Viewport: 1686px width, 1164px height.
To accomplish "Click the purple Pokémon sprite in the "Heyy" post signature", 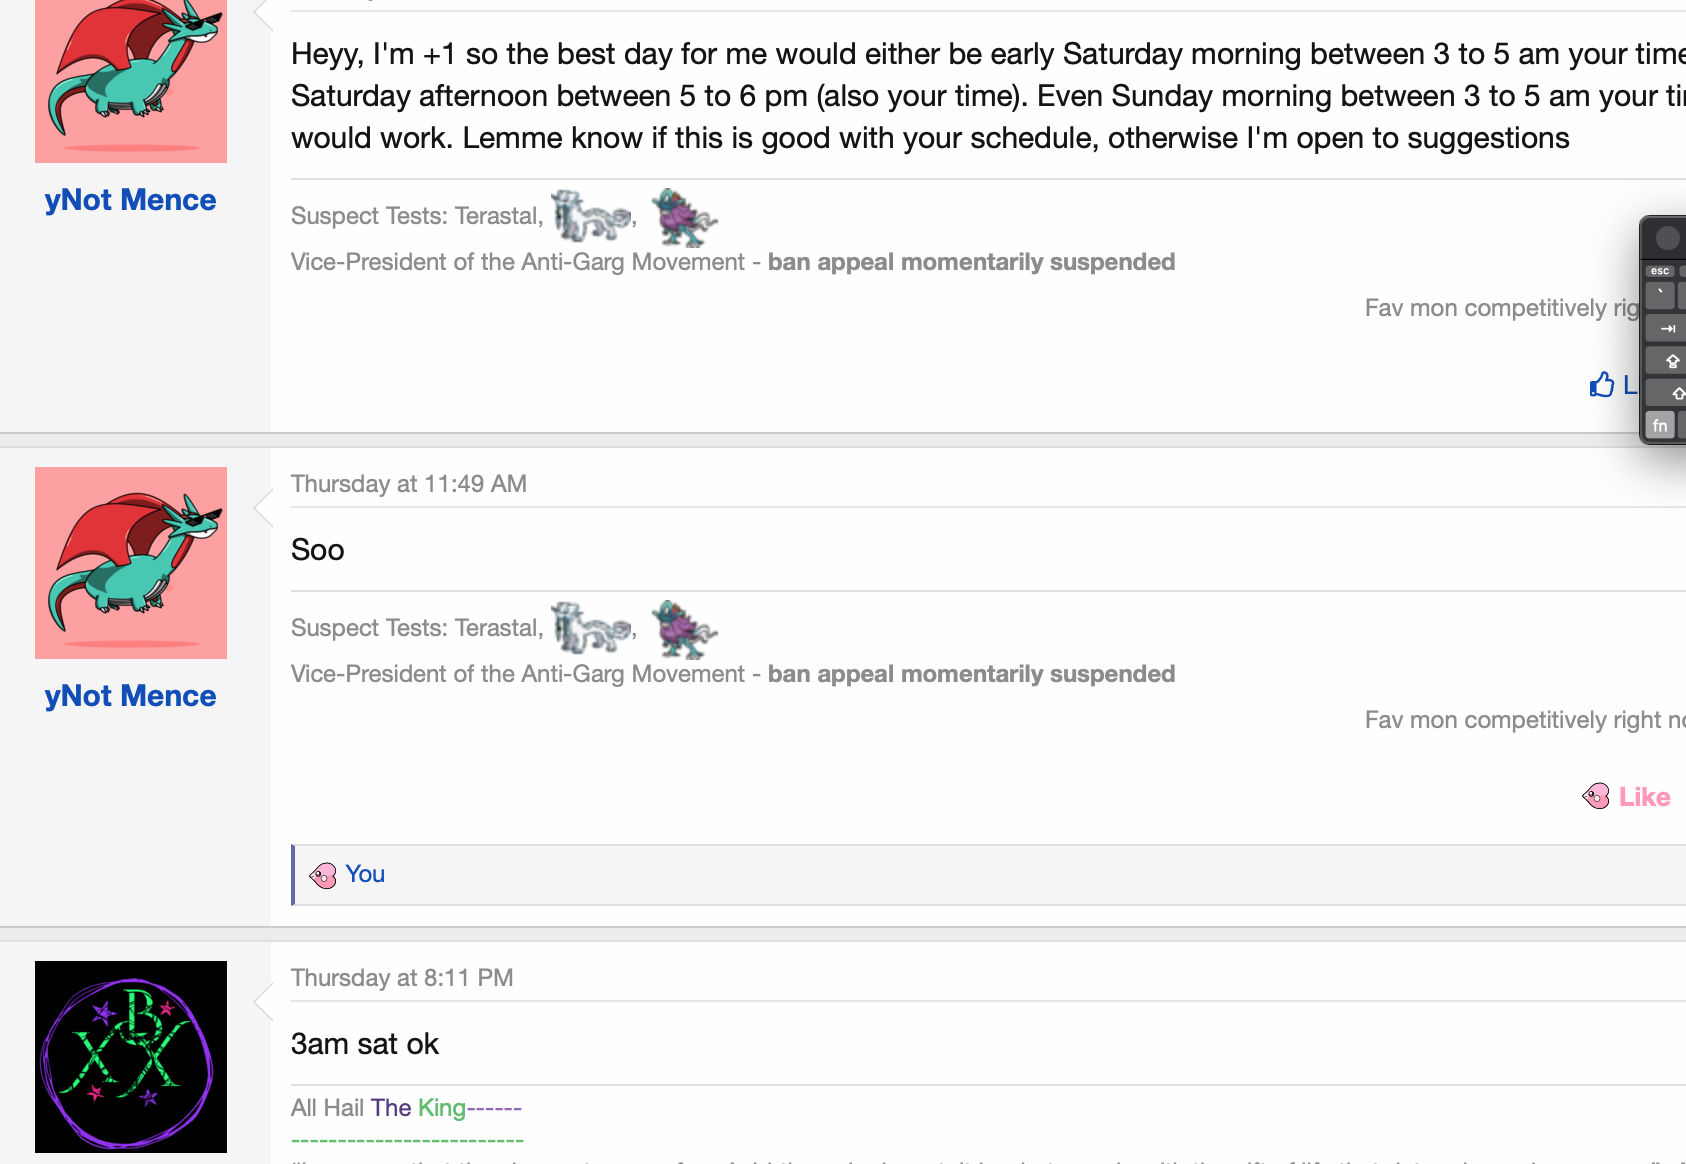I will [x=683, y=216].
